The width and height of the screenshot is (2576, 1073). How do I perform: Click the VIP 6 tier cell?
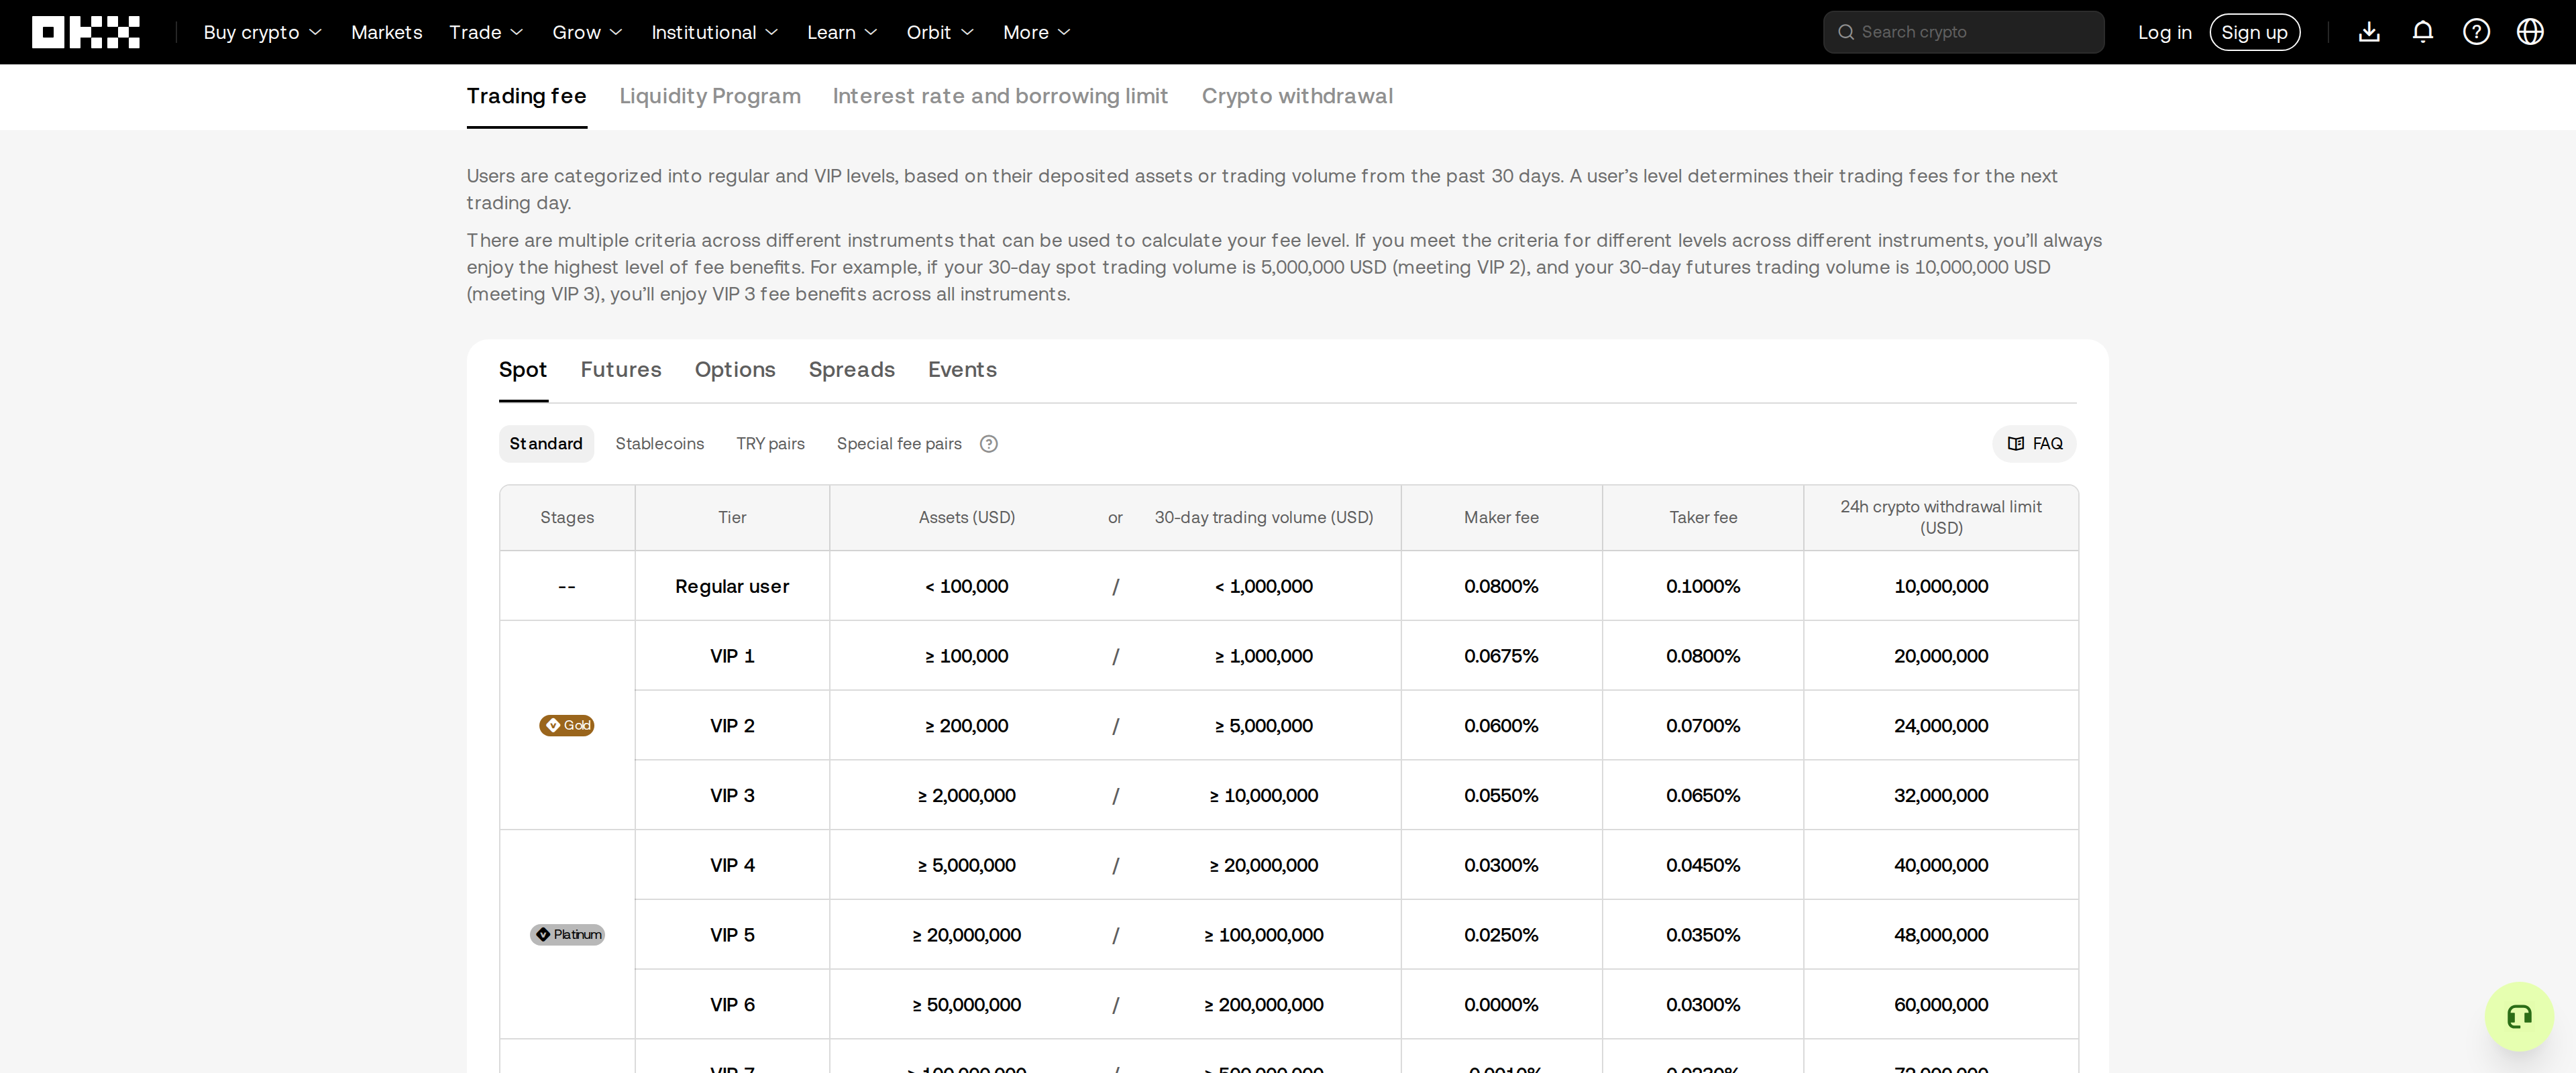[732, 1005]
